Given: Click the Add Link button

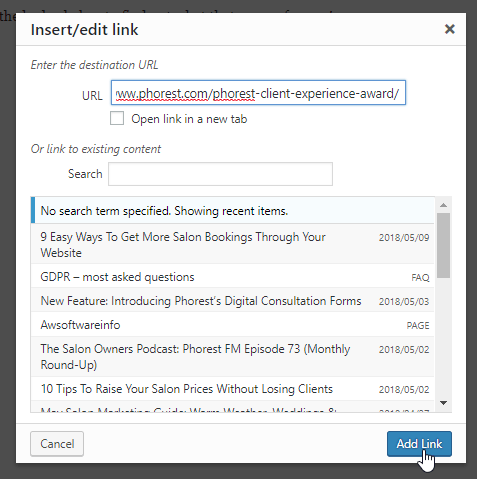Looking at the screenshot, I should [419, 444].
